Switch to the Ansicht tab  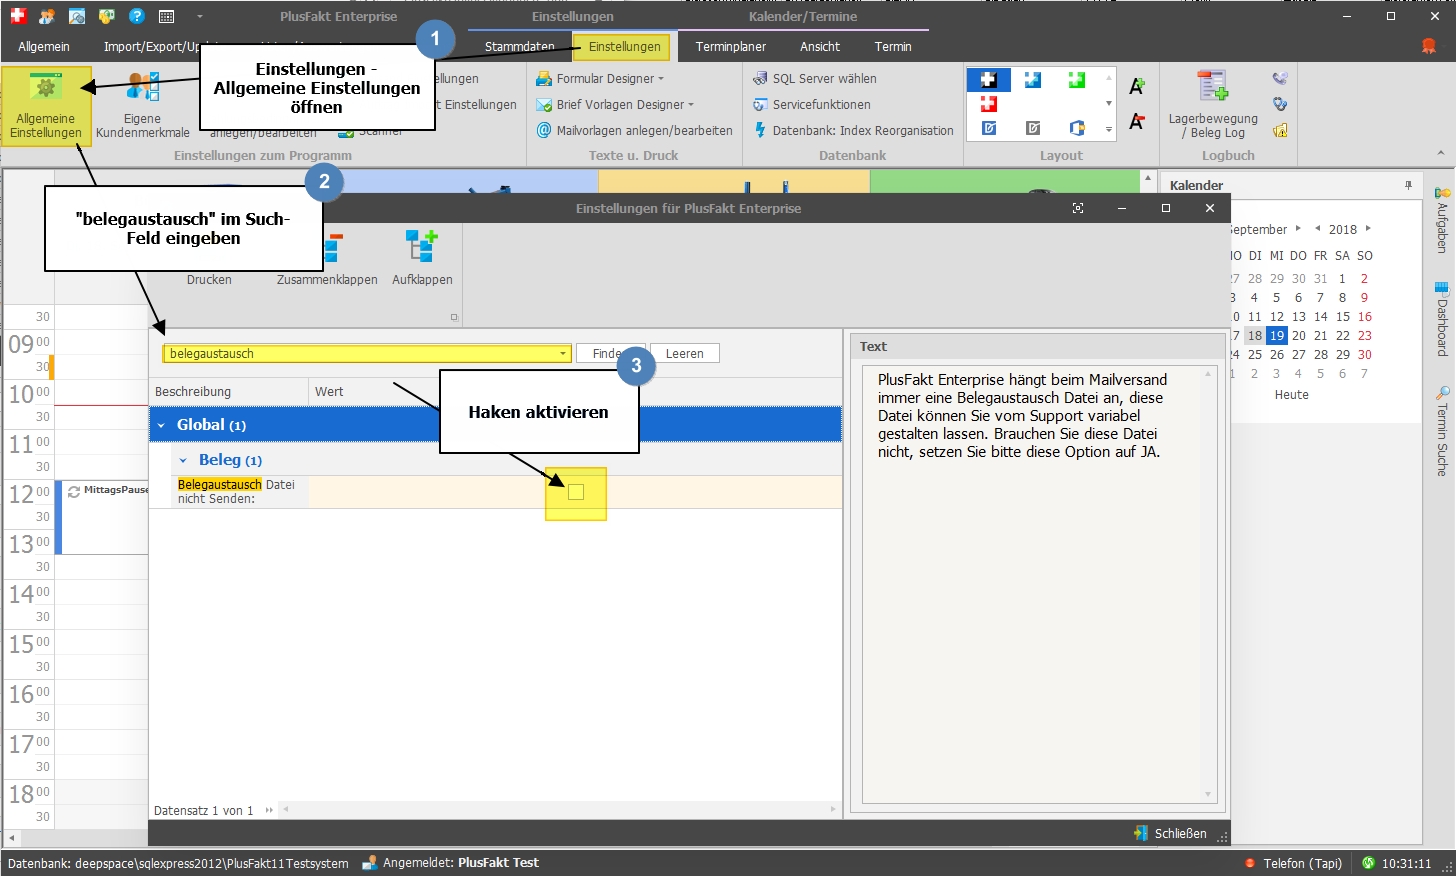[820, 47]
